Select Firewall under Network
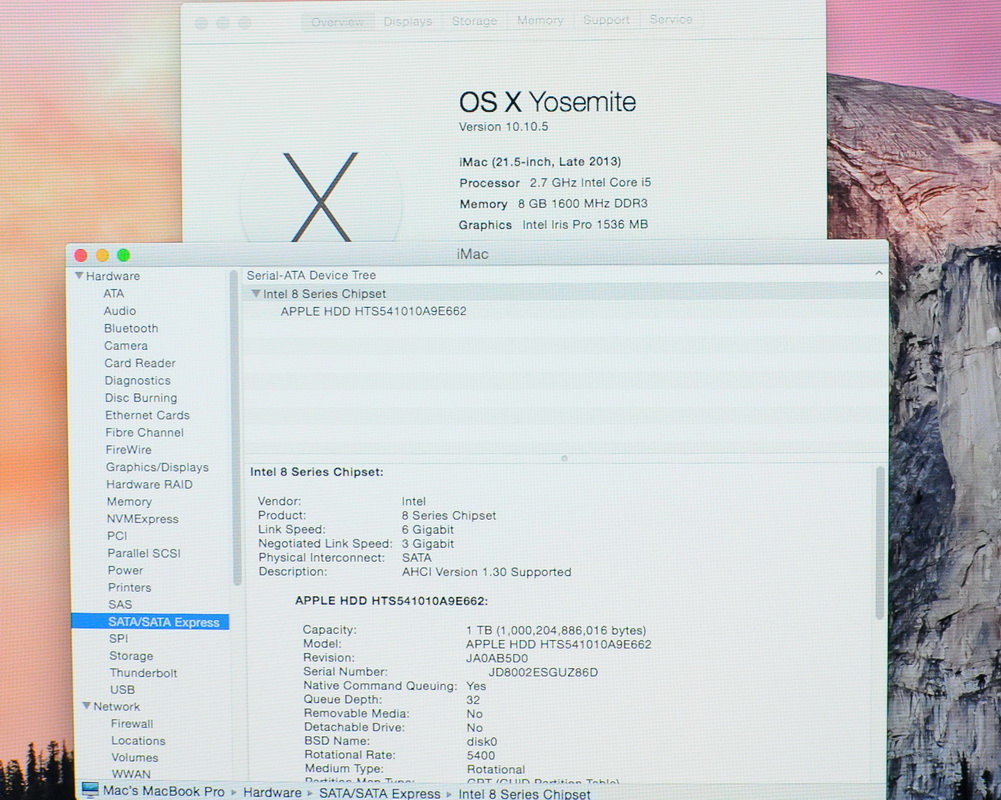1001x800 pixels. pyautogui.click(x=132, y=723)
